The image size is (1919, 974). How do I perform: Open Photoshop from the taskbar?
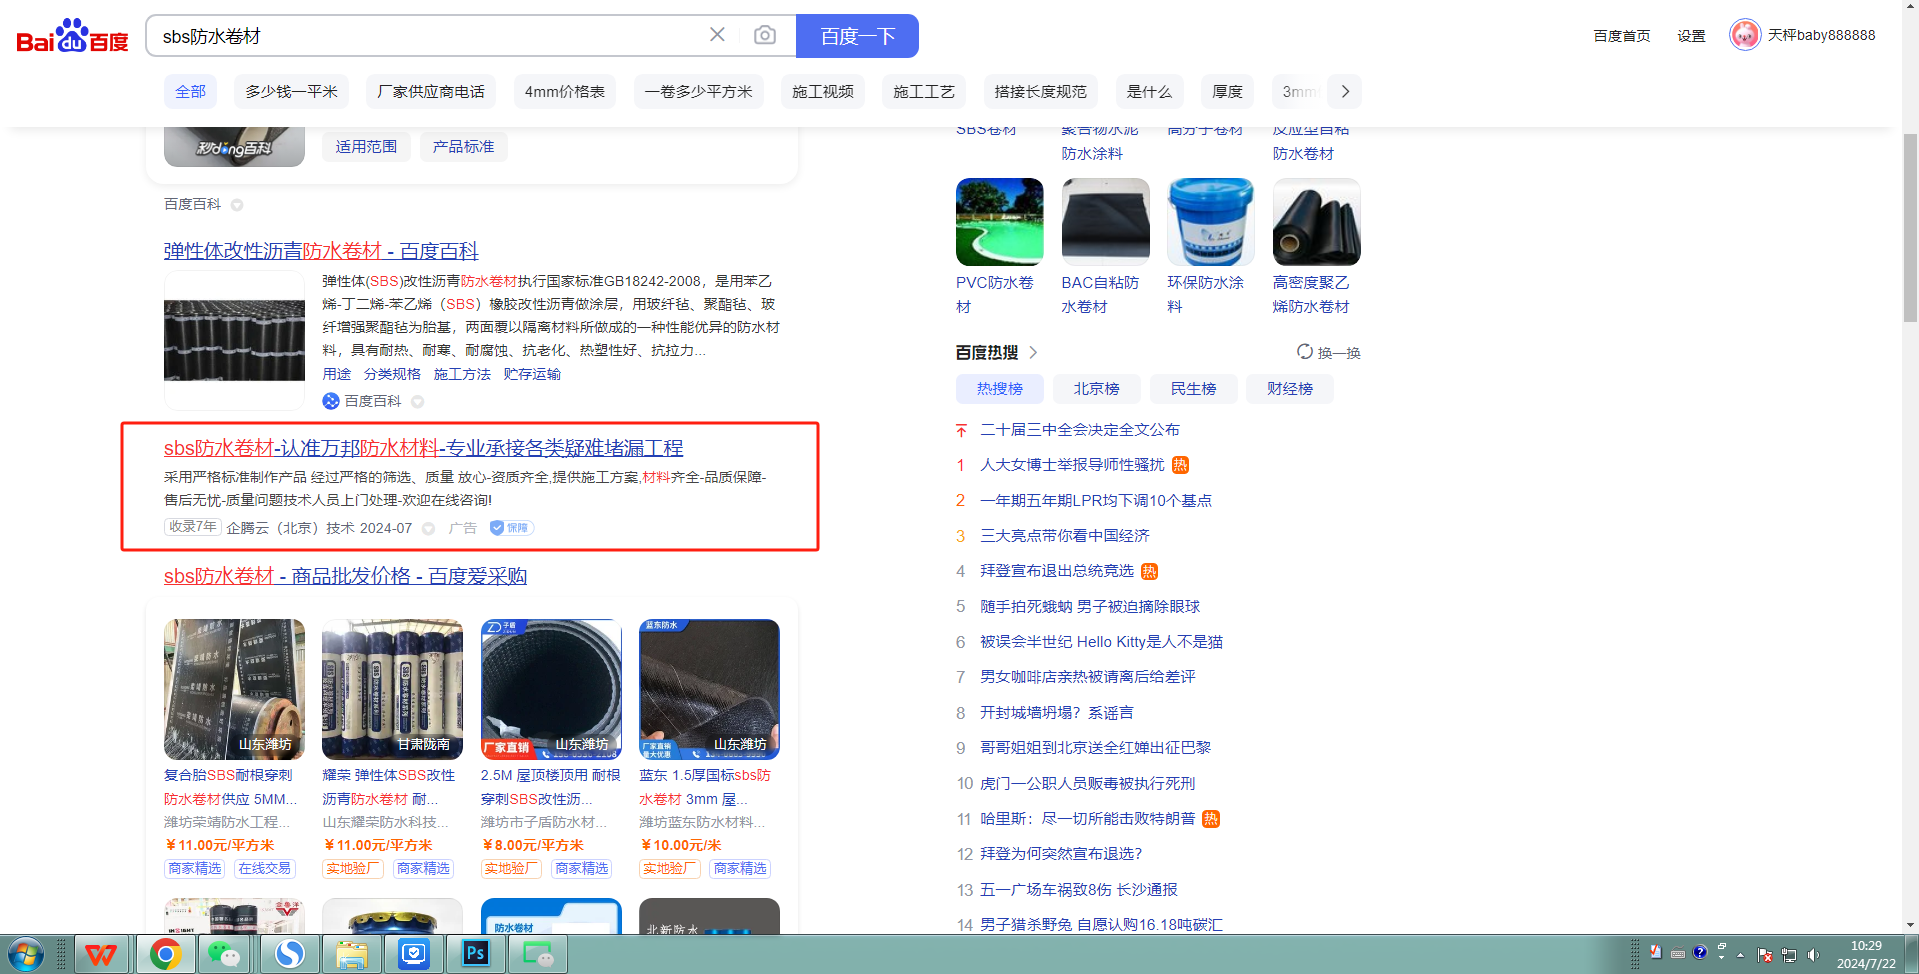(475, 954)
